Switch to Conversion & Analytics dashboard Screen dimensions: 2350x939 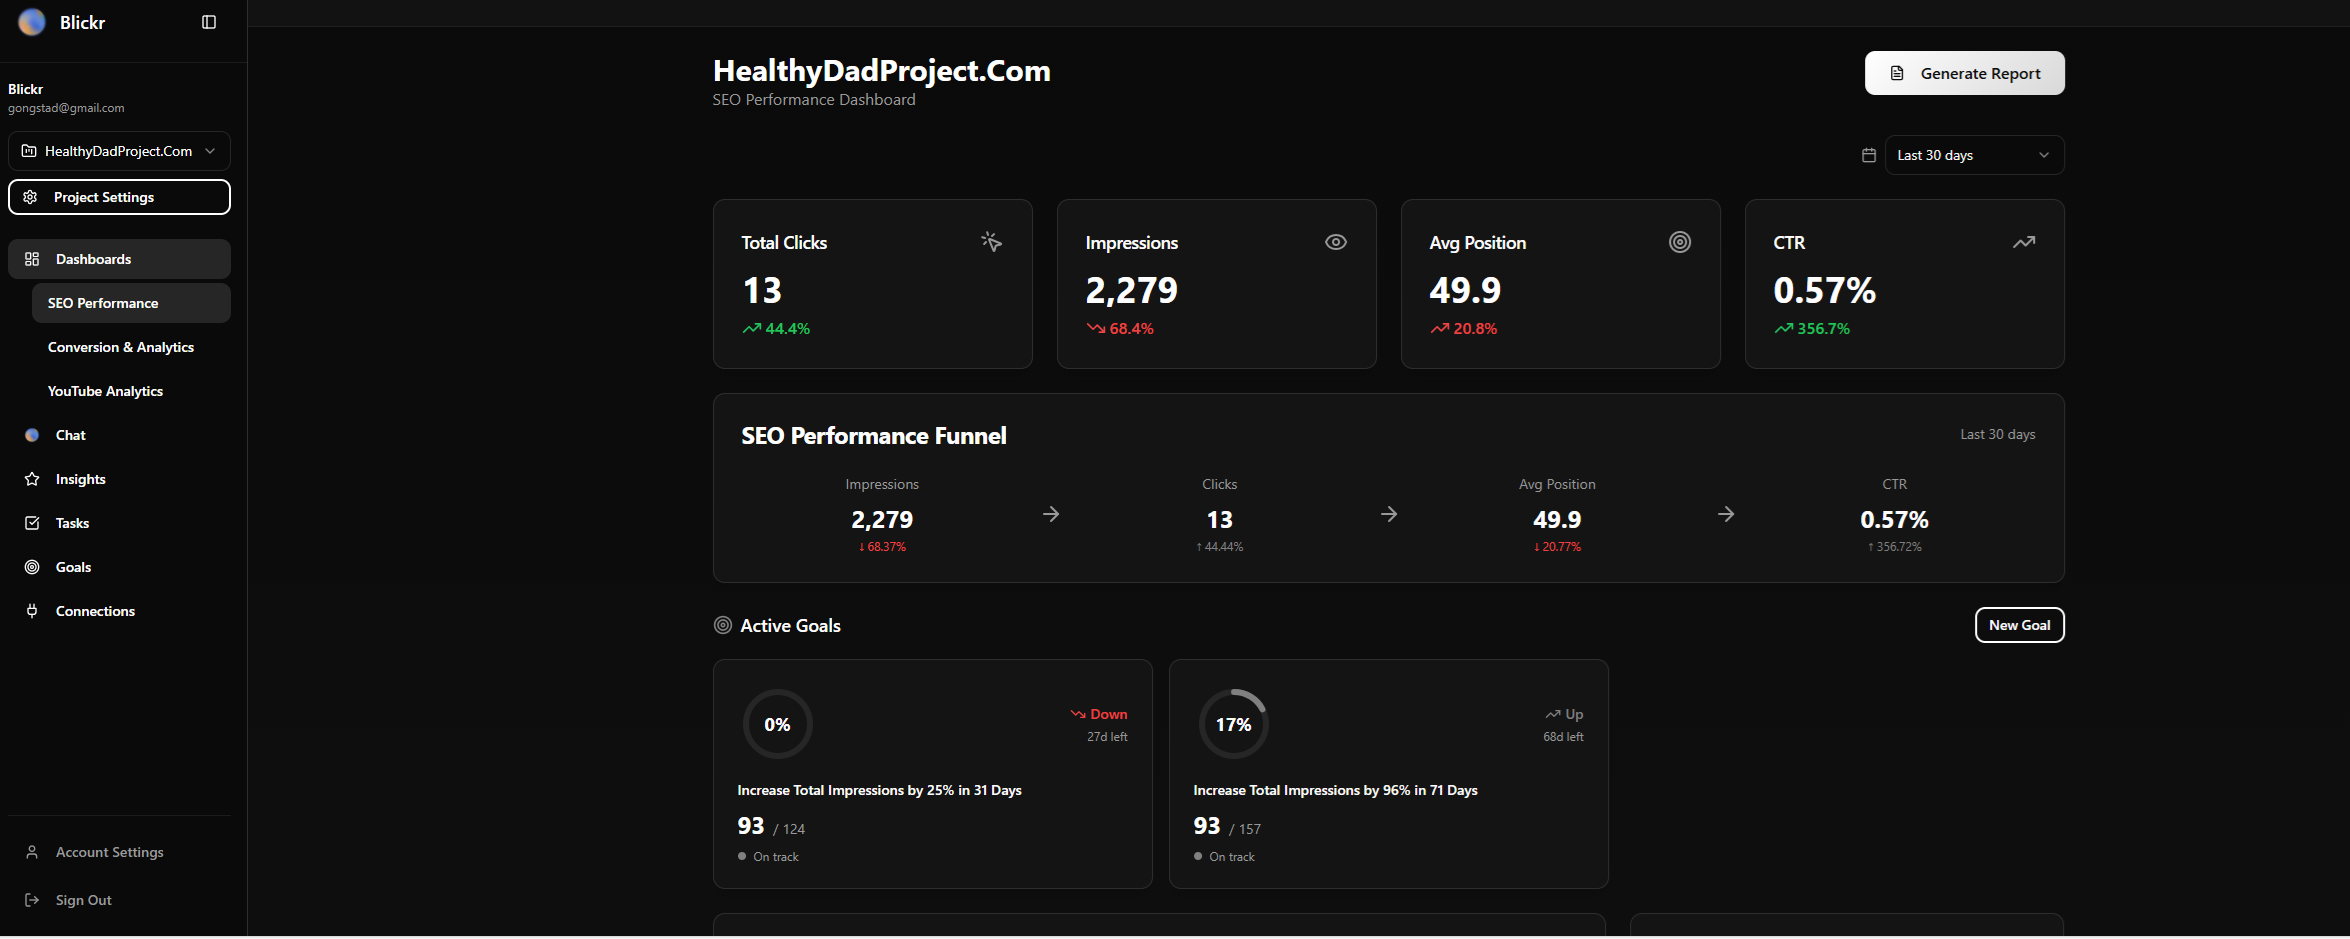click(121, 347)
